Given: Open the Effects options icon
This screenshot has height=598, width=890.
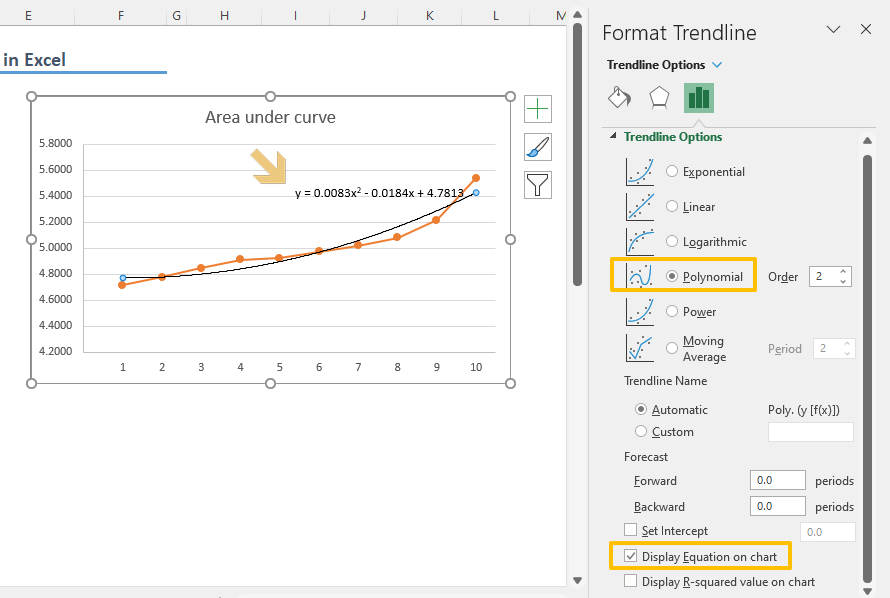Looking at the screenshot, I should point(658,98).
